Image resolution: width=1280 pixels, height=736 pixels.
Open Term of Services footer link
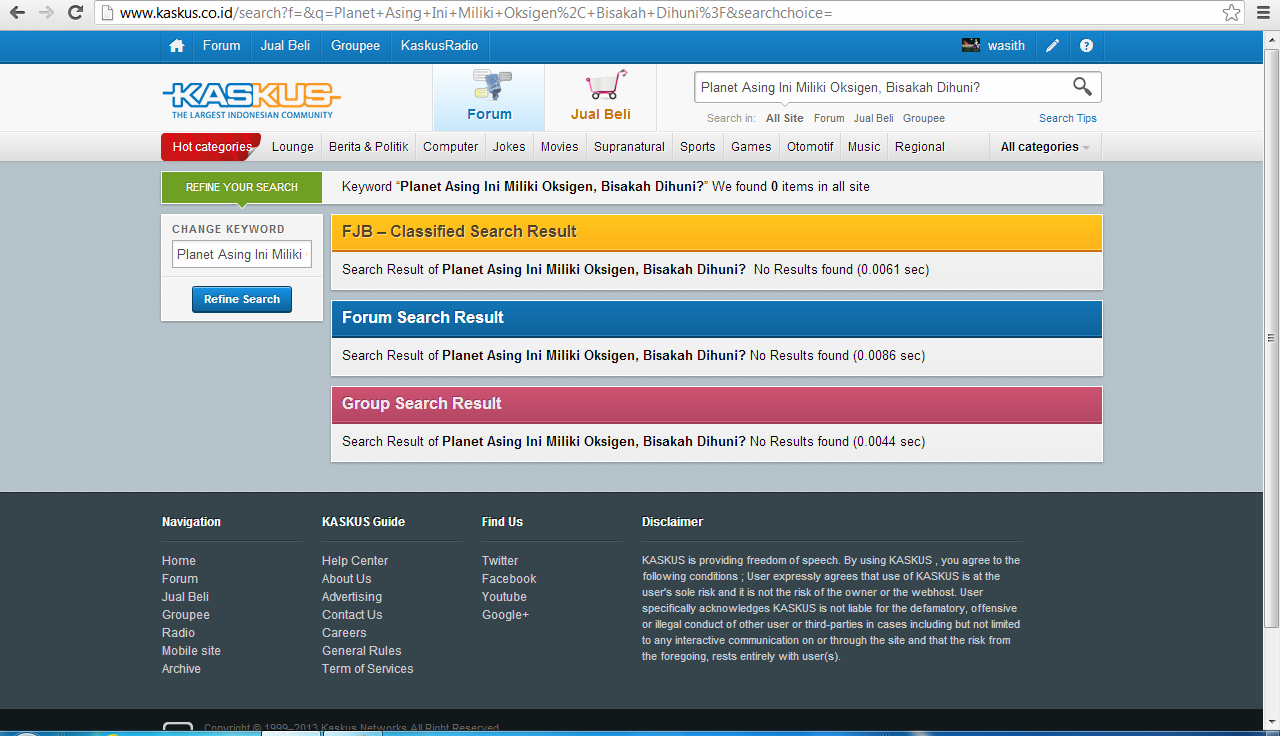(x=367, y=669)
